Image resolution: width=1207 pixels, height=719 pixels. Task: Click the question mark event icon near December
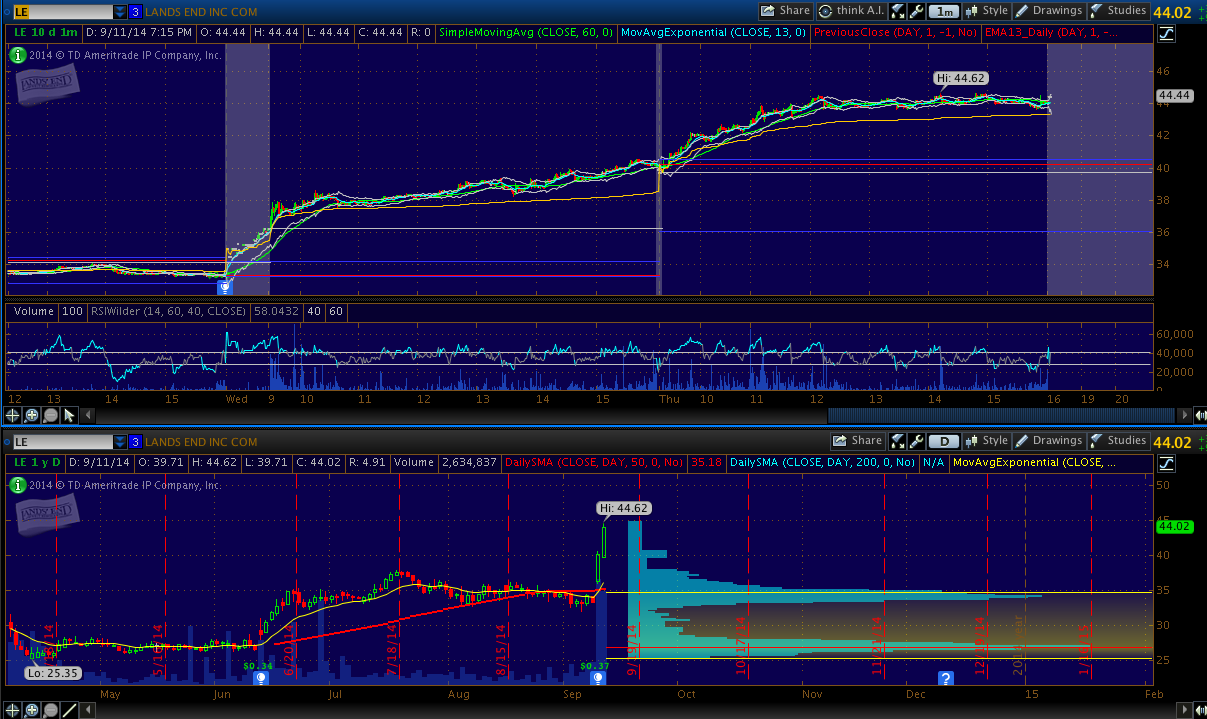944,678
